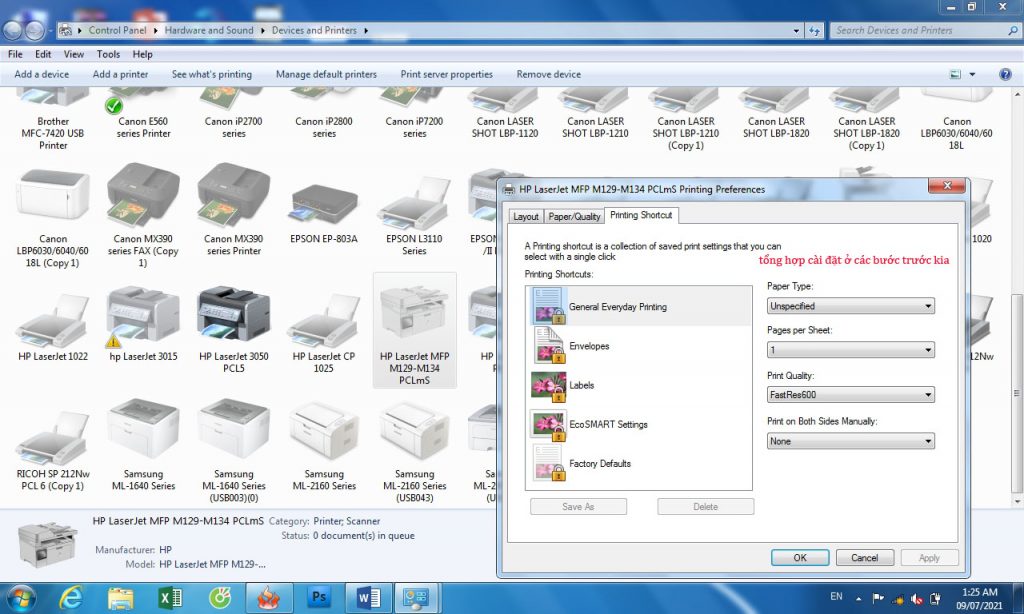Refresh the Devices and Printers address bar
1024x614 pixels.
pos(814,30)
